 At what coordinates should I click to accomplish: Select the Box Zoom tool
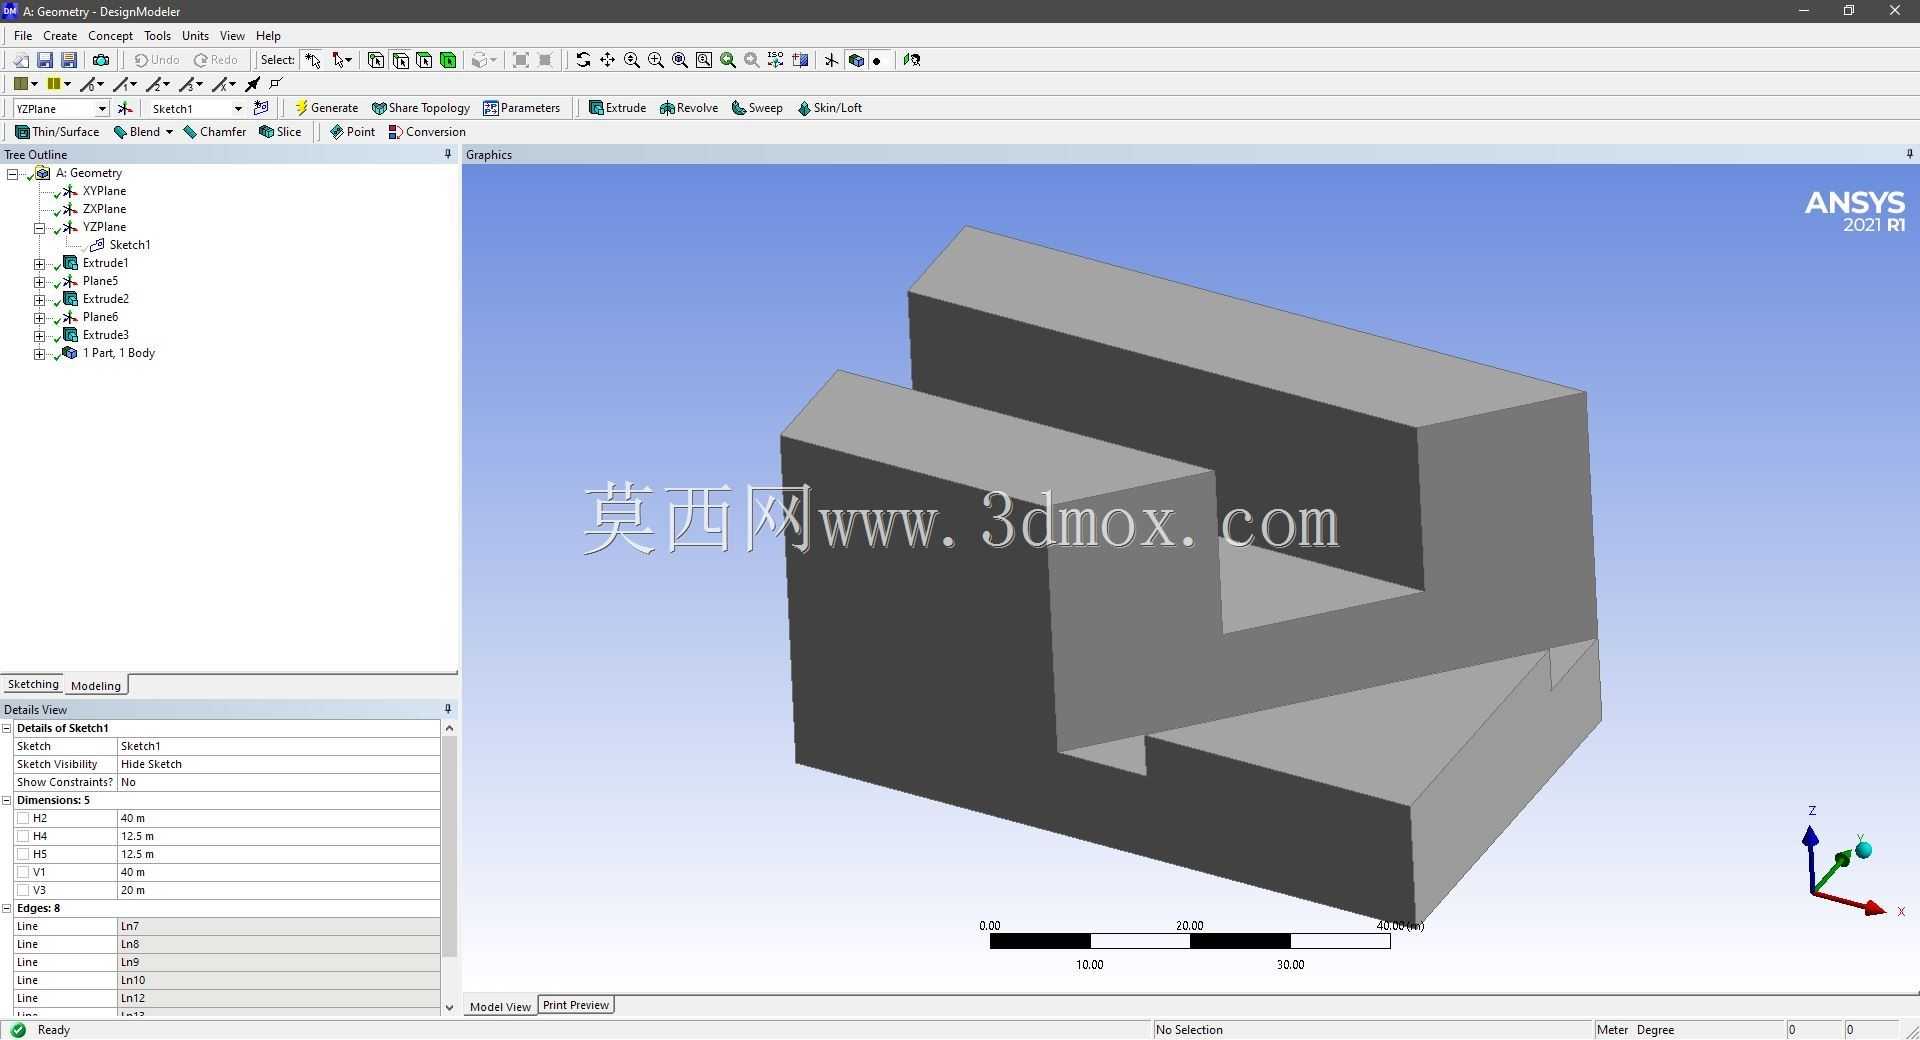(656, 60)
